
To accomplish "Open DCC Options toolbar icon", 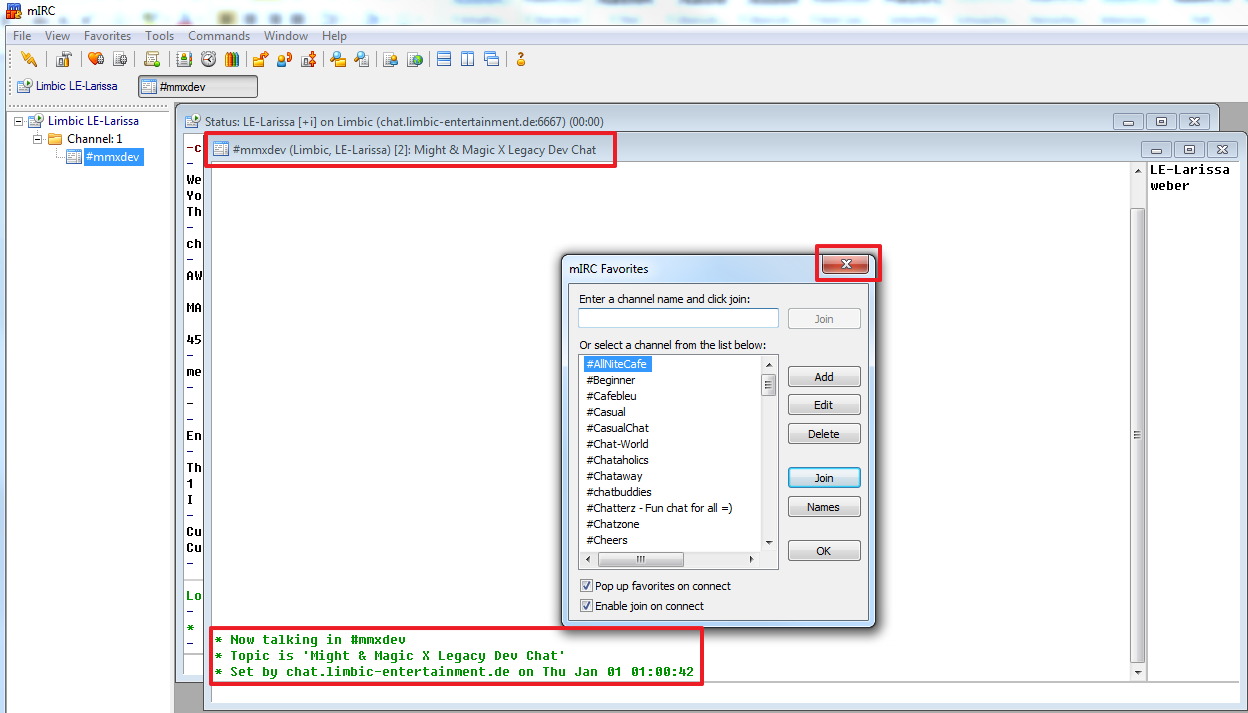I will tap(308, 59).
